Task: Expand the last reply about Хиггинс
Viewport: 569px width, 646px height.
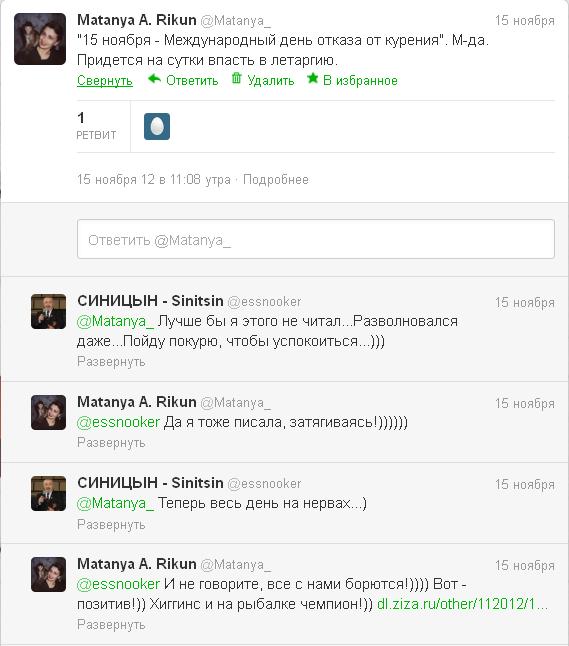Action: (x=111, y=625)
